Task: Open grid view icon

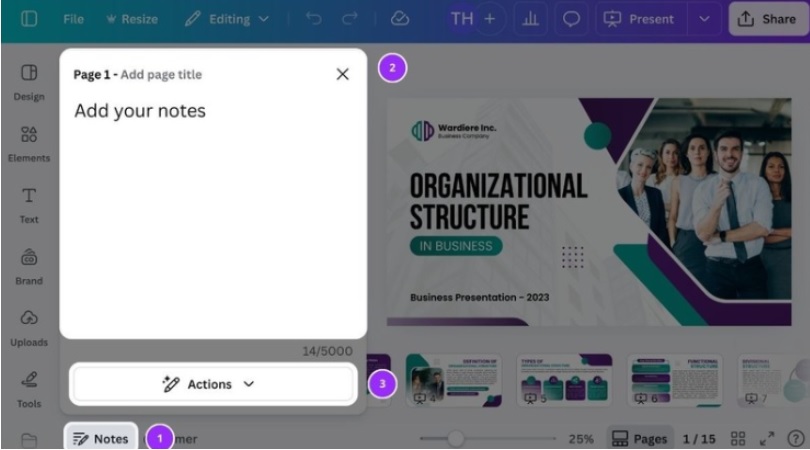Action: tap(738, 439)
